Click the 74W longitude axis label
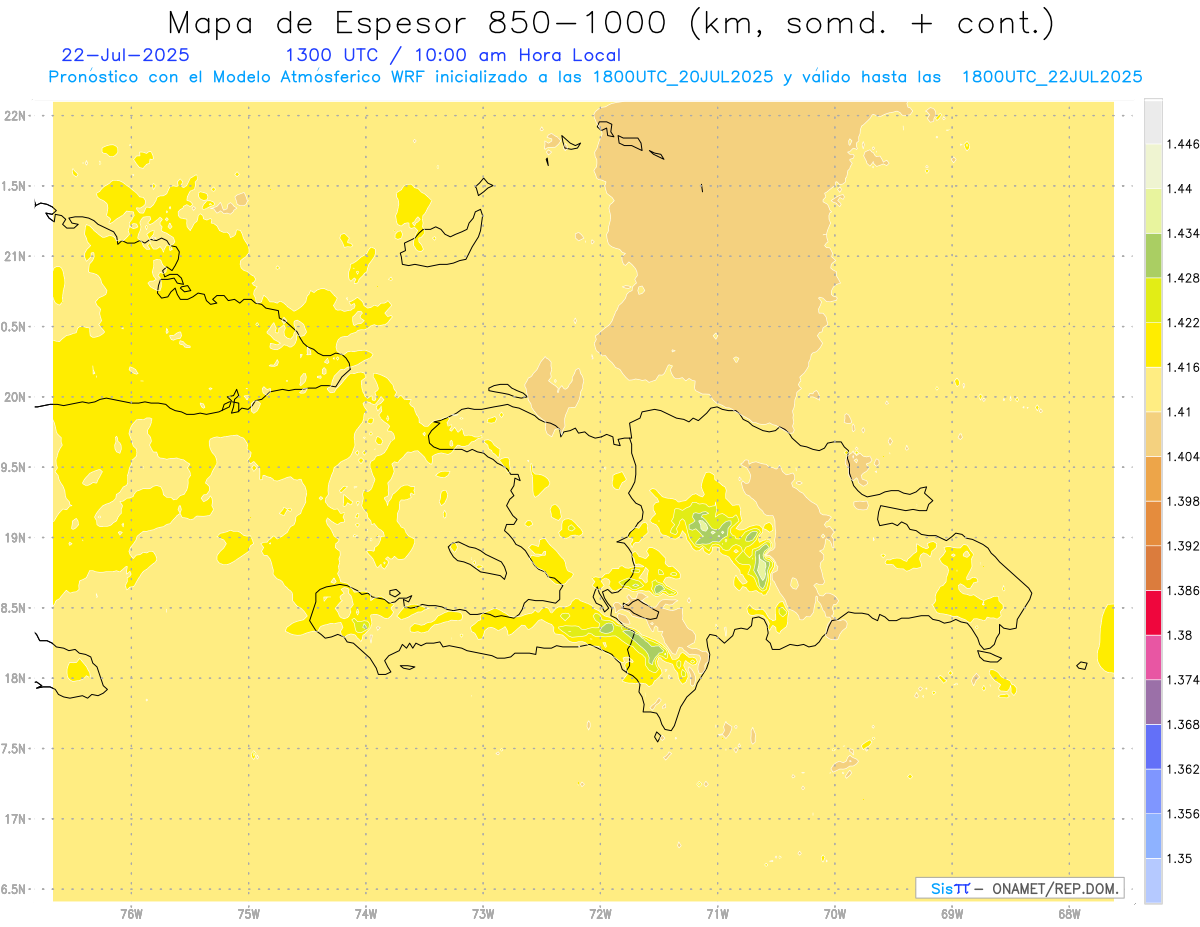The height and width of the screenshot is (927, 1200). coord(365,913)
